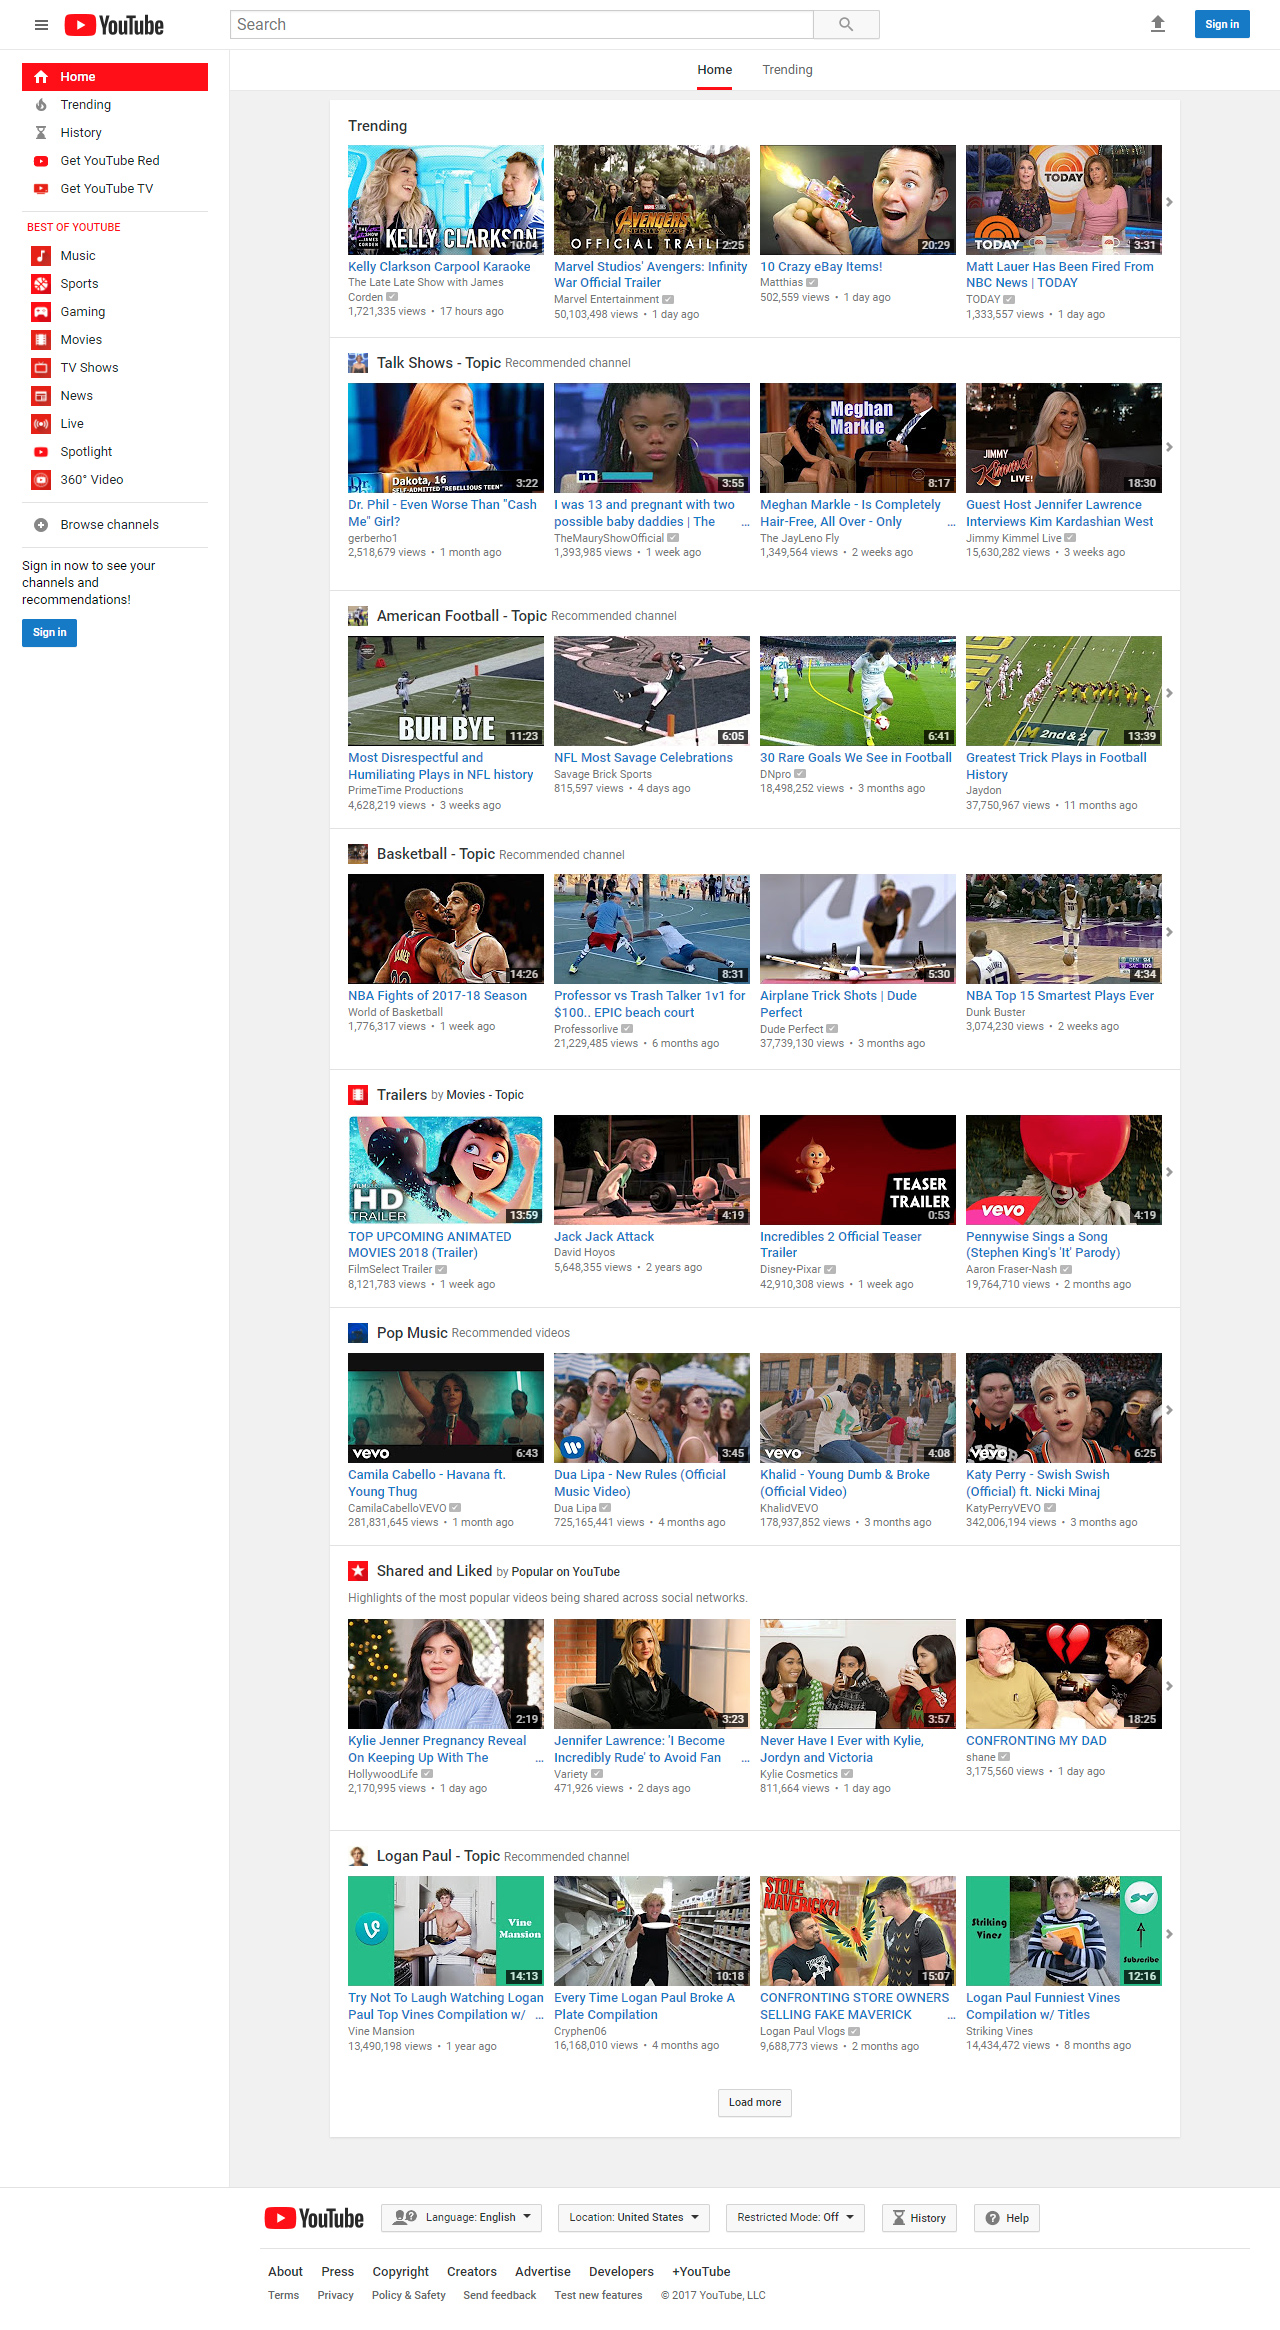Viewport: 1280px width, 2330px height.
Task: Show next videos in Trailers row
Action: click(x=1169, y=1172)
